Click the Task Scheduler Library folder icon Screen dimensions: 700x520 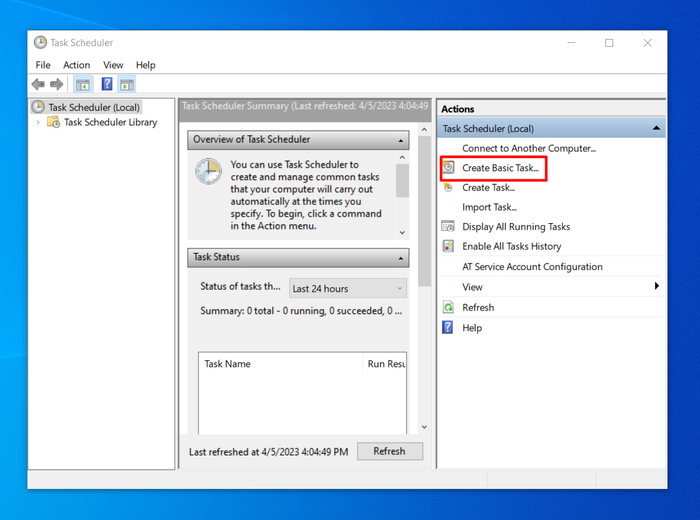54,122
